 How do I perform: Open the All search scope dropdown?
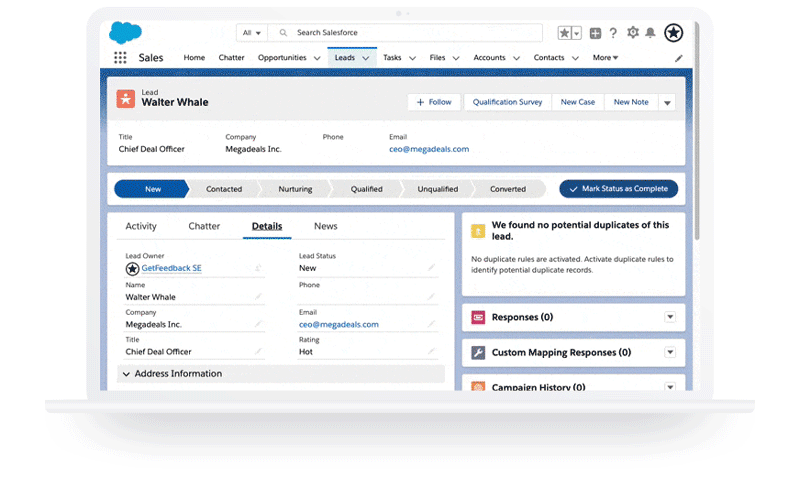pos(252,33)
